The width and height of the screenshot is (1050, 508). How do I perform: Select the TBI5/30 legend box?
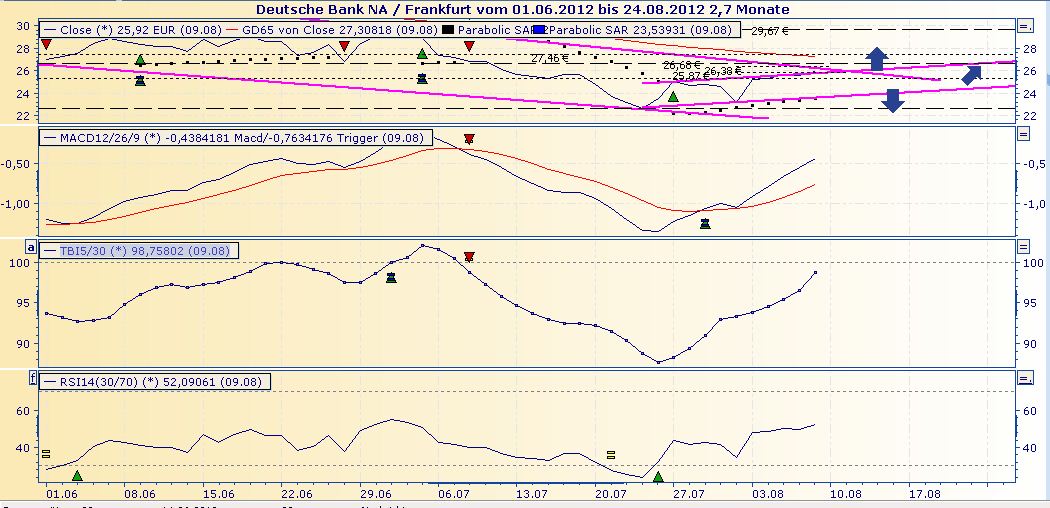[139, 250]
